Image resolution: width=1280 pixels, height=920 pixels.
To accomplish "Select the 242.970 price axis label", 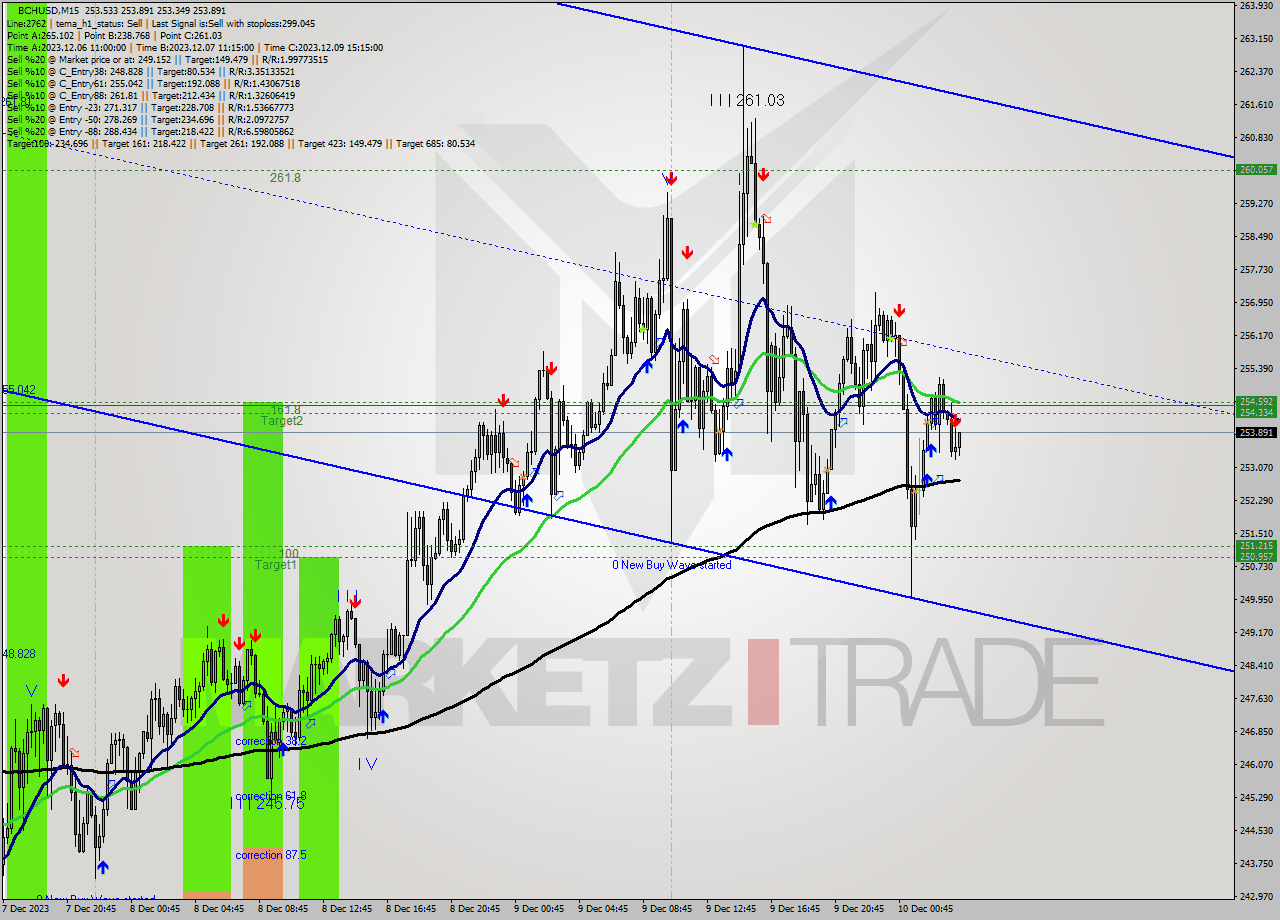I will coord(1256,896).
